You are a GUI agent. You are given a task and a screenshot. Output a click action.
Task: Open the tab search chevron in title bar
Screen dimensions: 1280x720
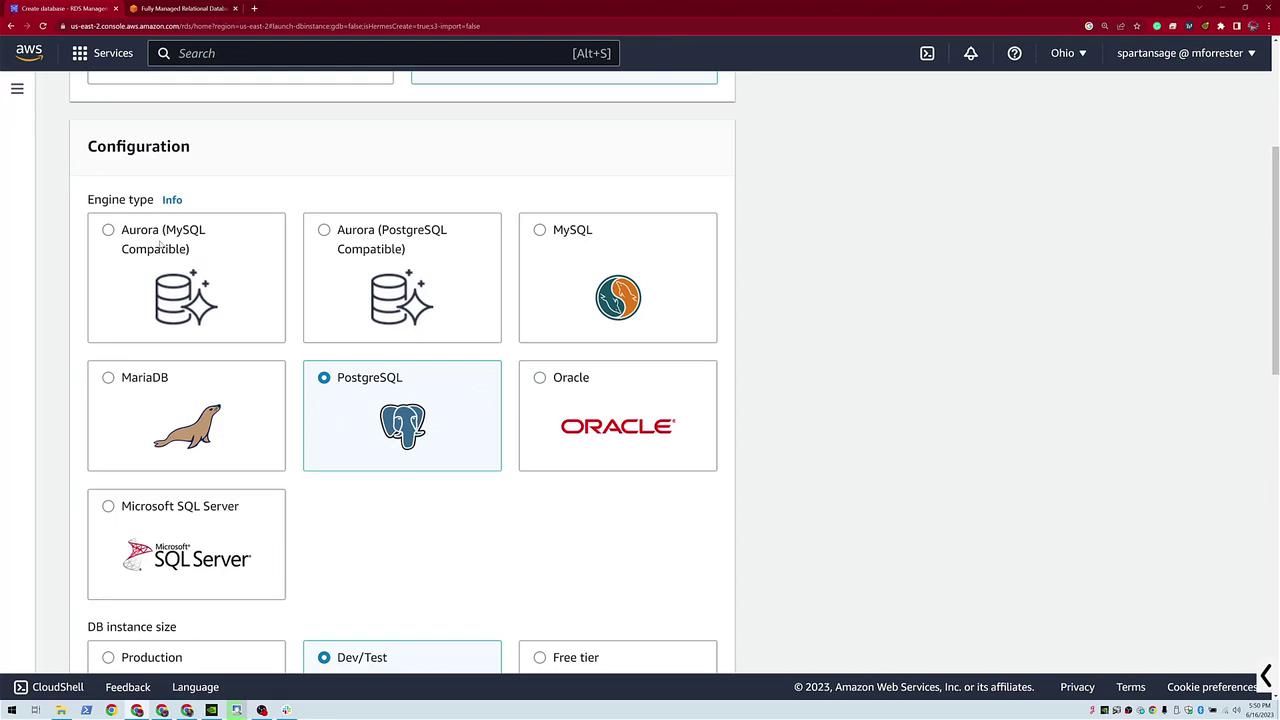tap(1199, 8)
